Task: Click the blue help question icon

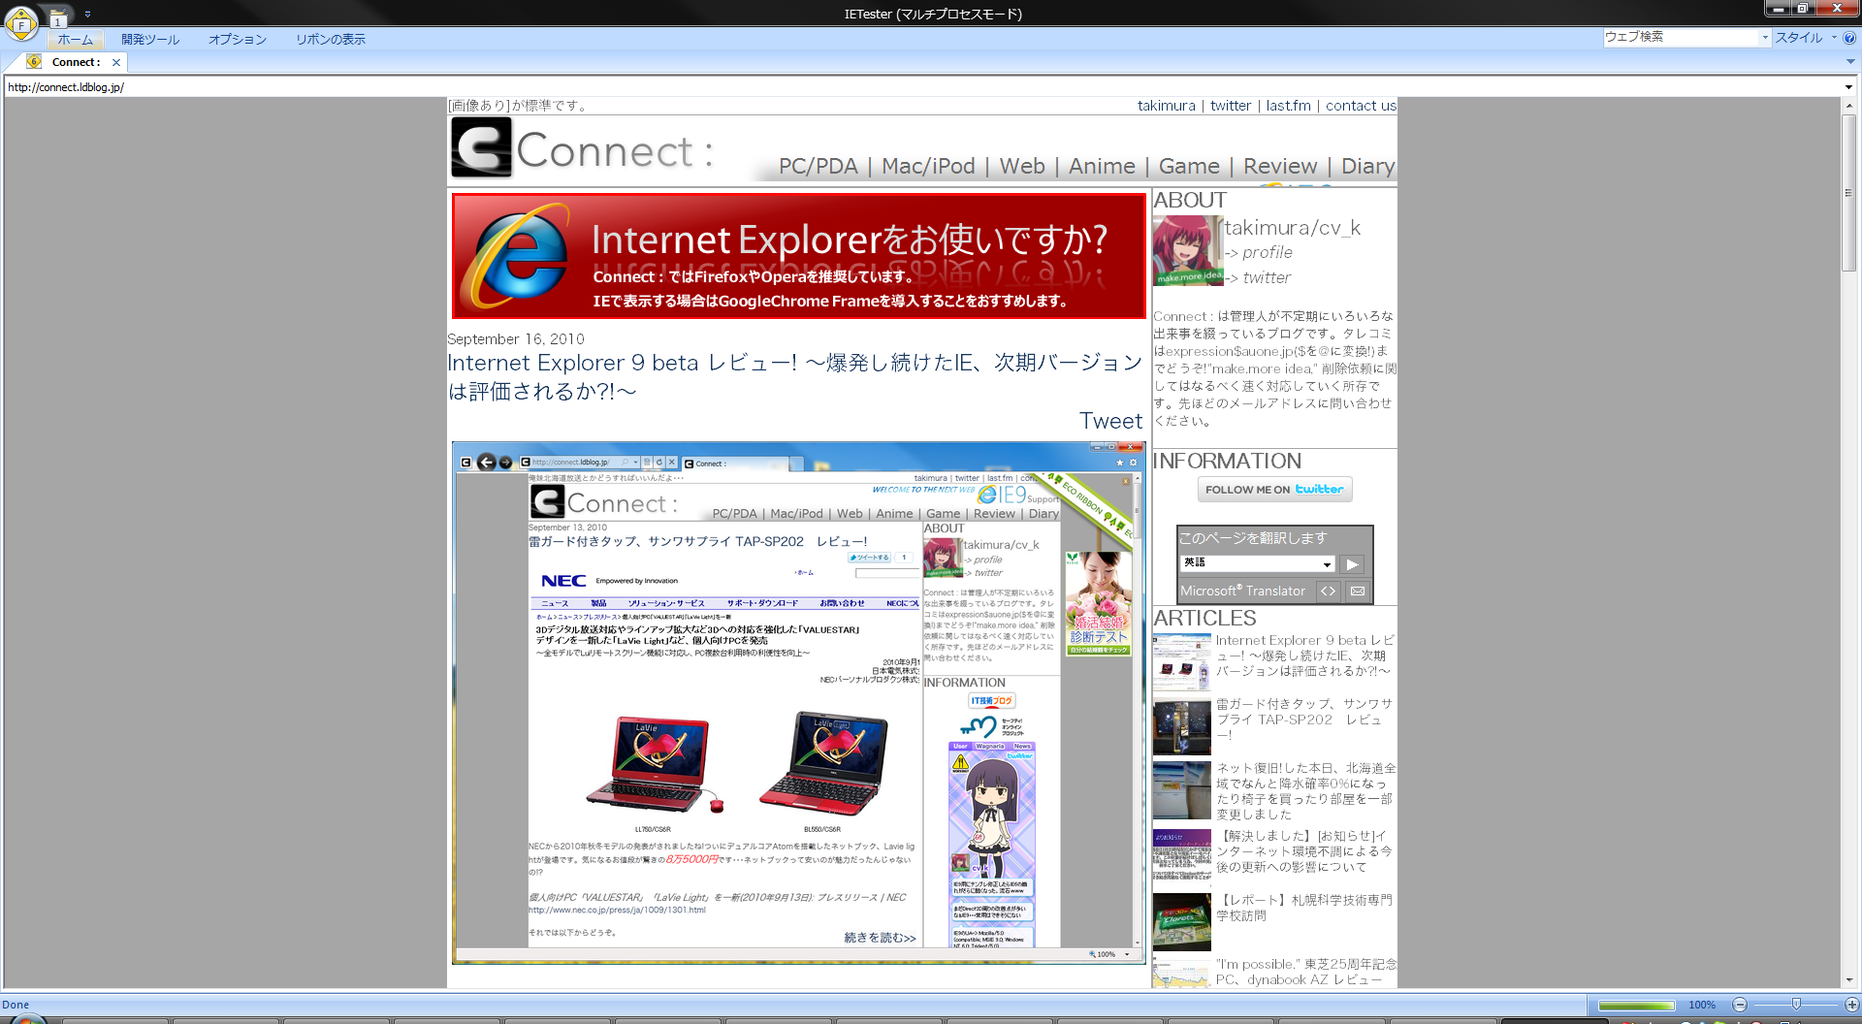Action: 1850,37
